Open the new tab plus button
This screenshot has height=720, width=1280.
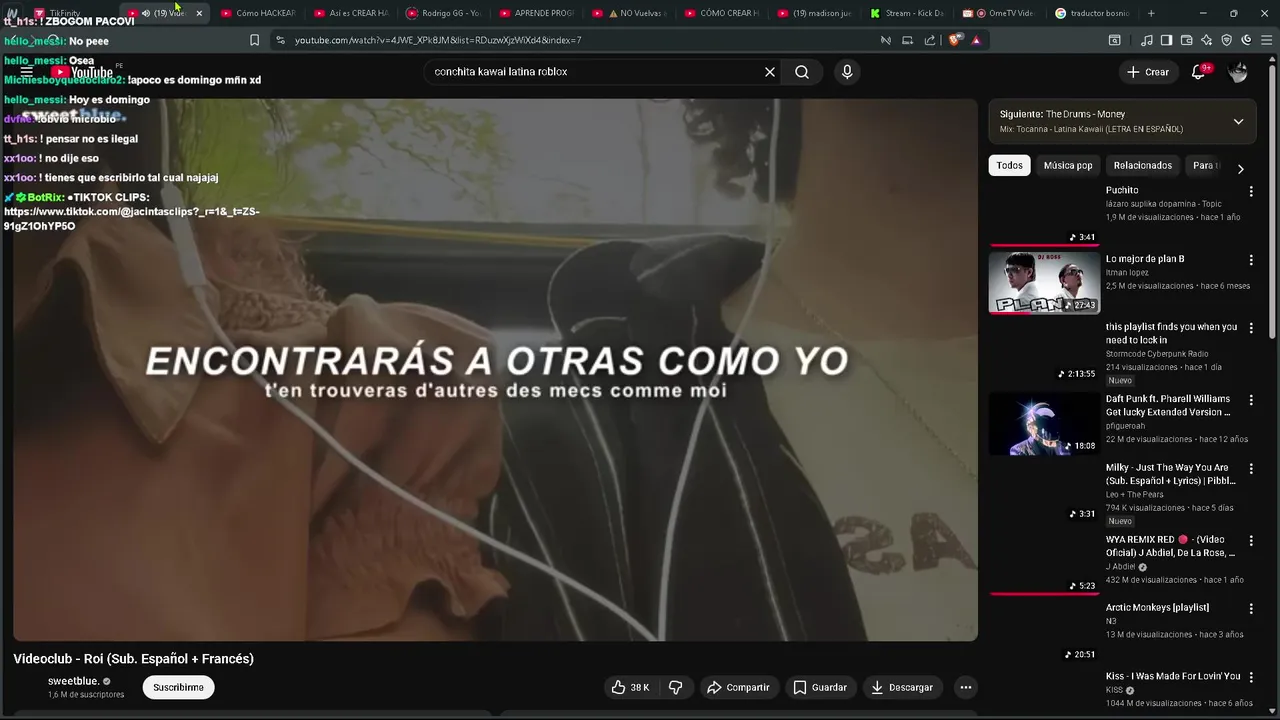(1151, 13)
